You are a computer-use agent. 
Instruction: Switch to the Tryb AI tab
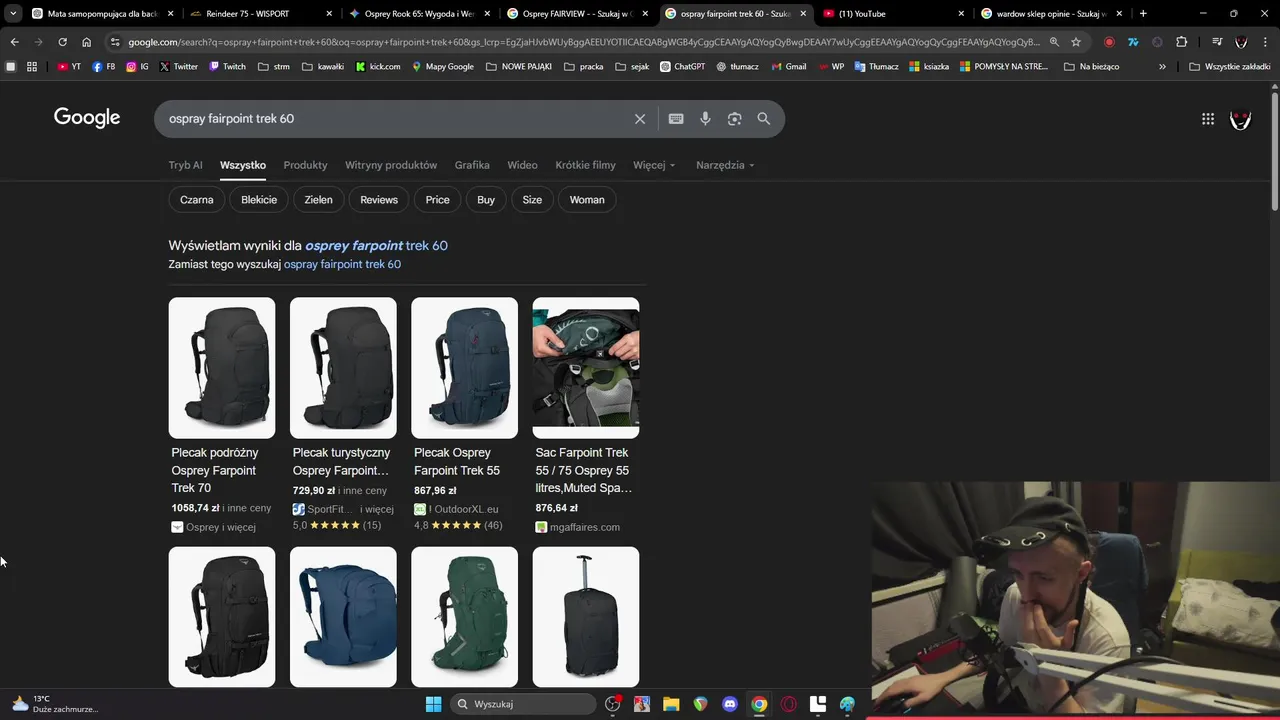coord(185,165)
